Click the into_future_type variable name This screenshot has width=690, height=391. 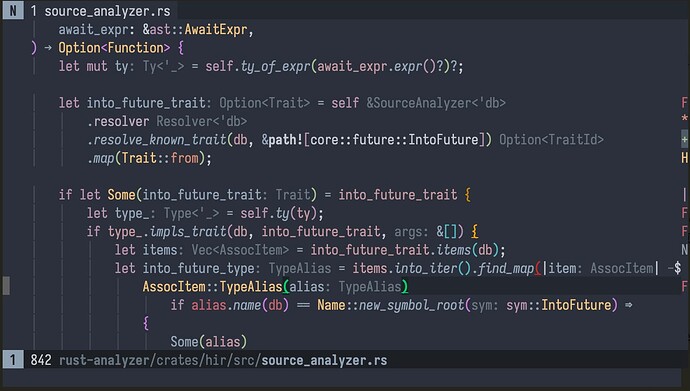click(198, 268)
